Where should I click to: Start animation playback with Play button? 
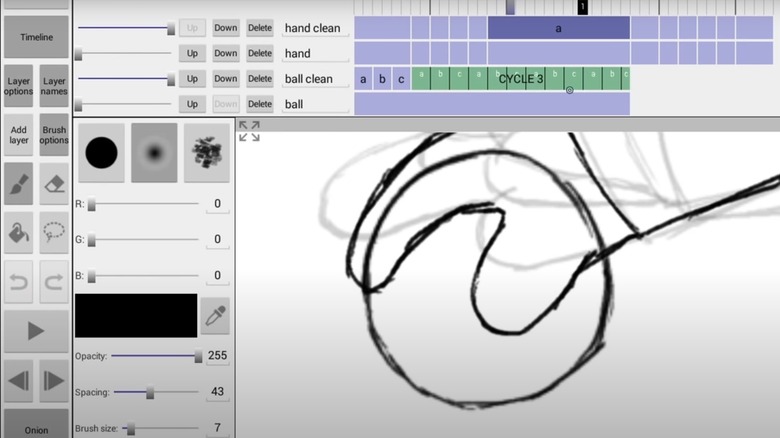pos(36,331)
